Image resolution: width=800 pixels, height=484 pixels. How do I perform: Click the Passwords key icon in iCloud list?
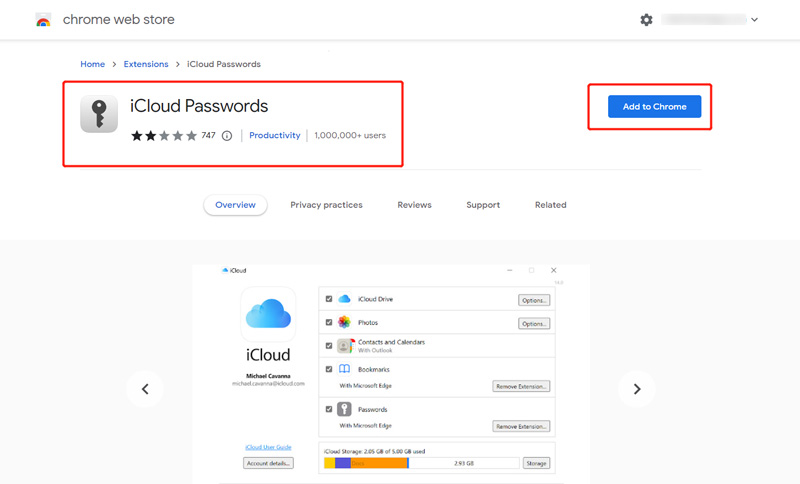344,409
